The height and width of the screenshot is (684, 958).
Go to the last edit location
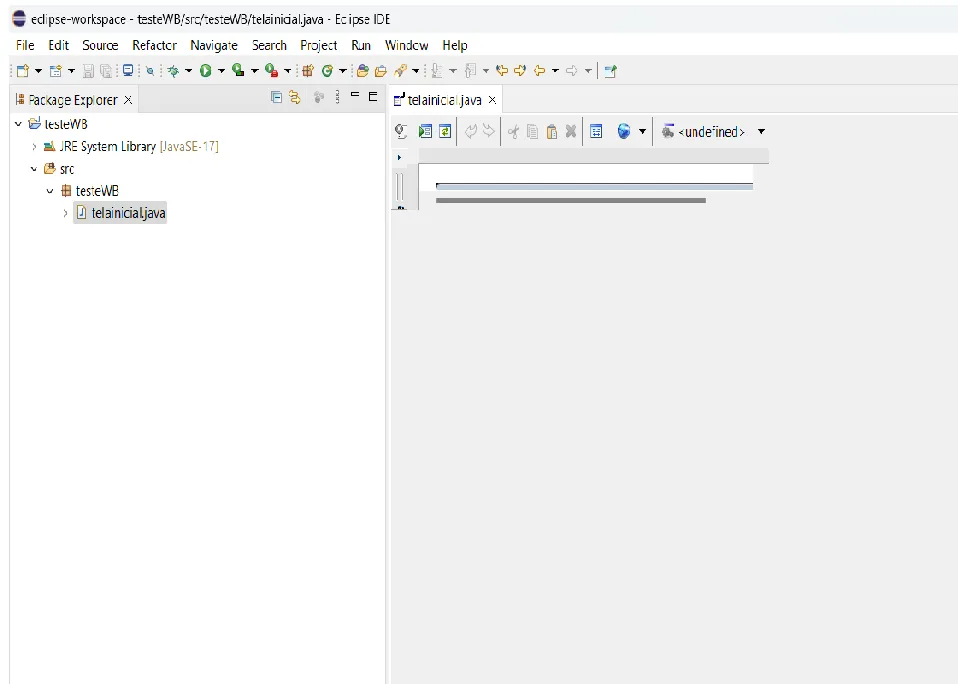(x=502, y=71)
